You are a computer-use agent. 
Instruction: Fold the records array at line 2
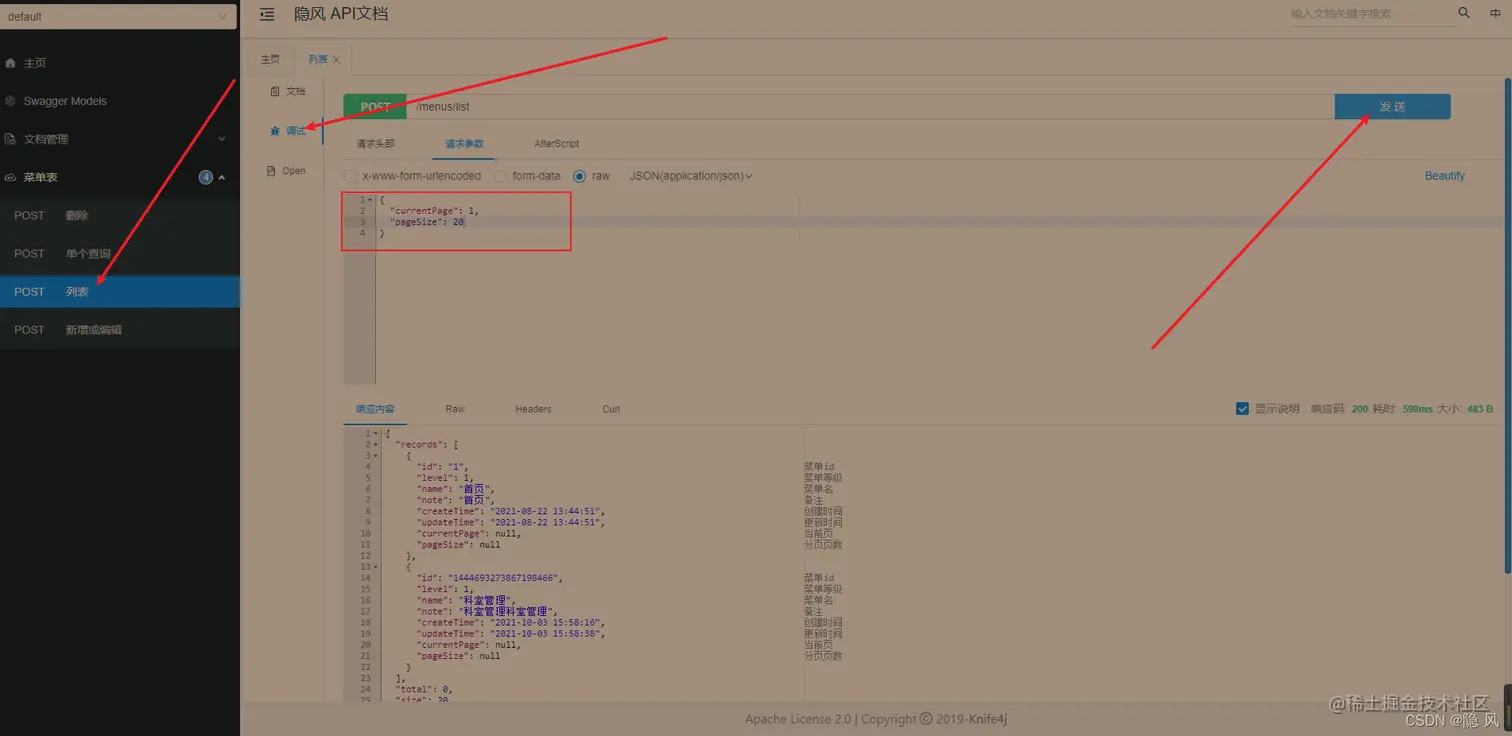click(x=376, y=444)
